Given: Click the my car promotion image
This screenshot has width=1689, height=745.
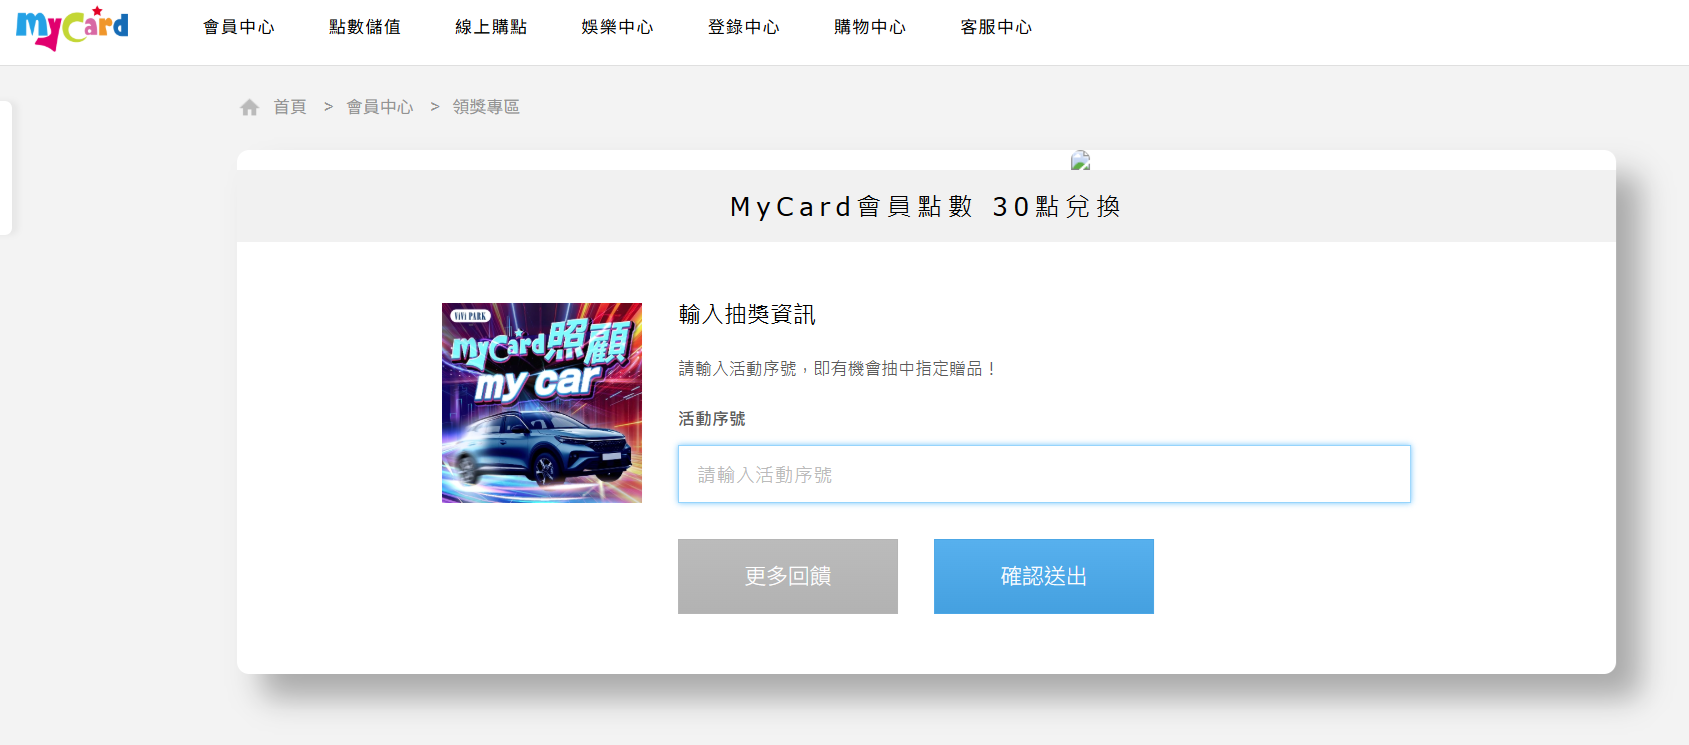Looking at the screenshot, I should click(x=542, y=403).
